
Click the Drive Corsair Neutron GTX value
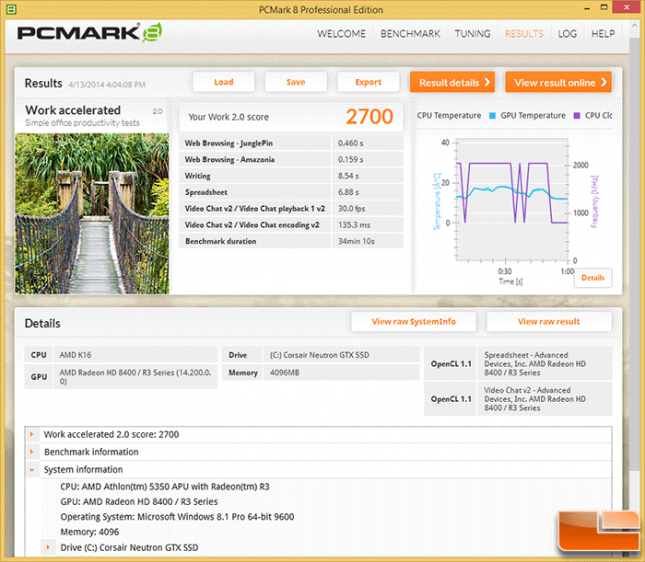[x=341, y=355]
